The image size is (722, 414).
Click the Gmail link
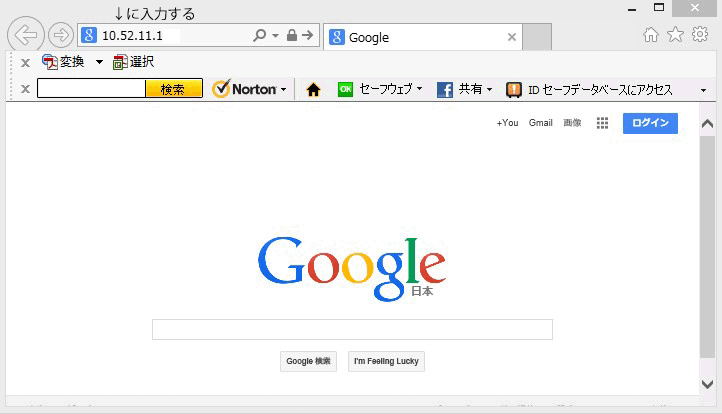click(x=540, y=123)
